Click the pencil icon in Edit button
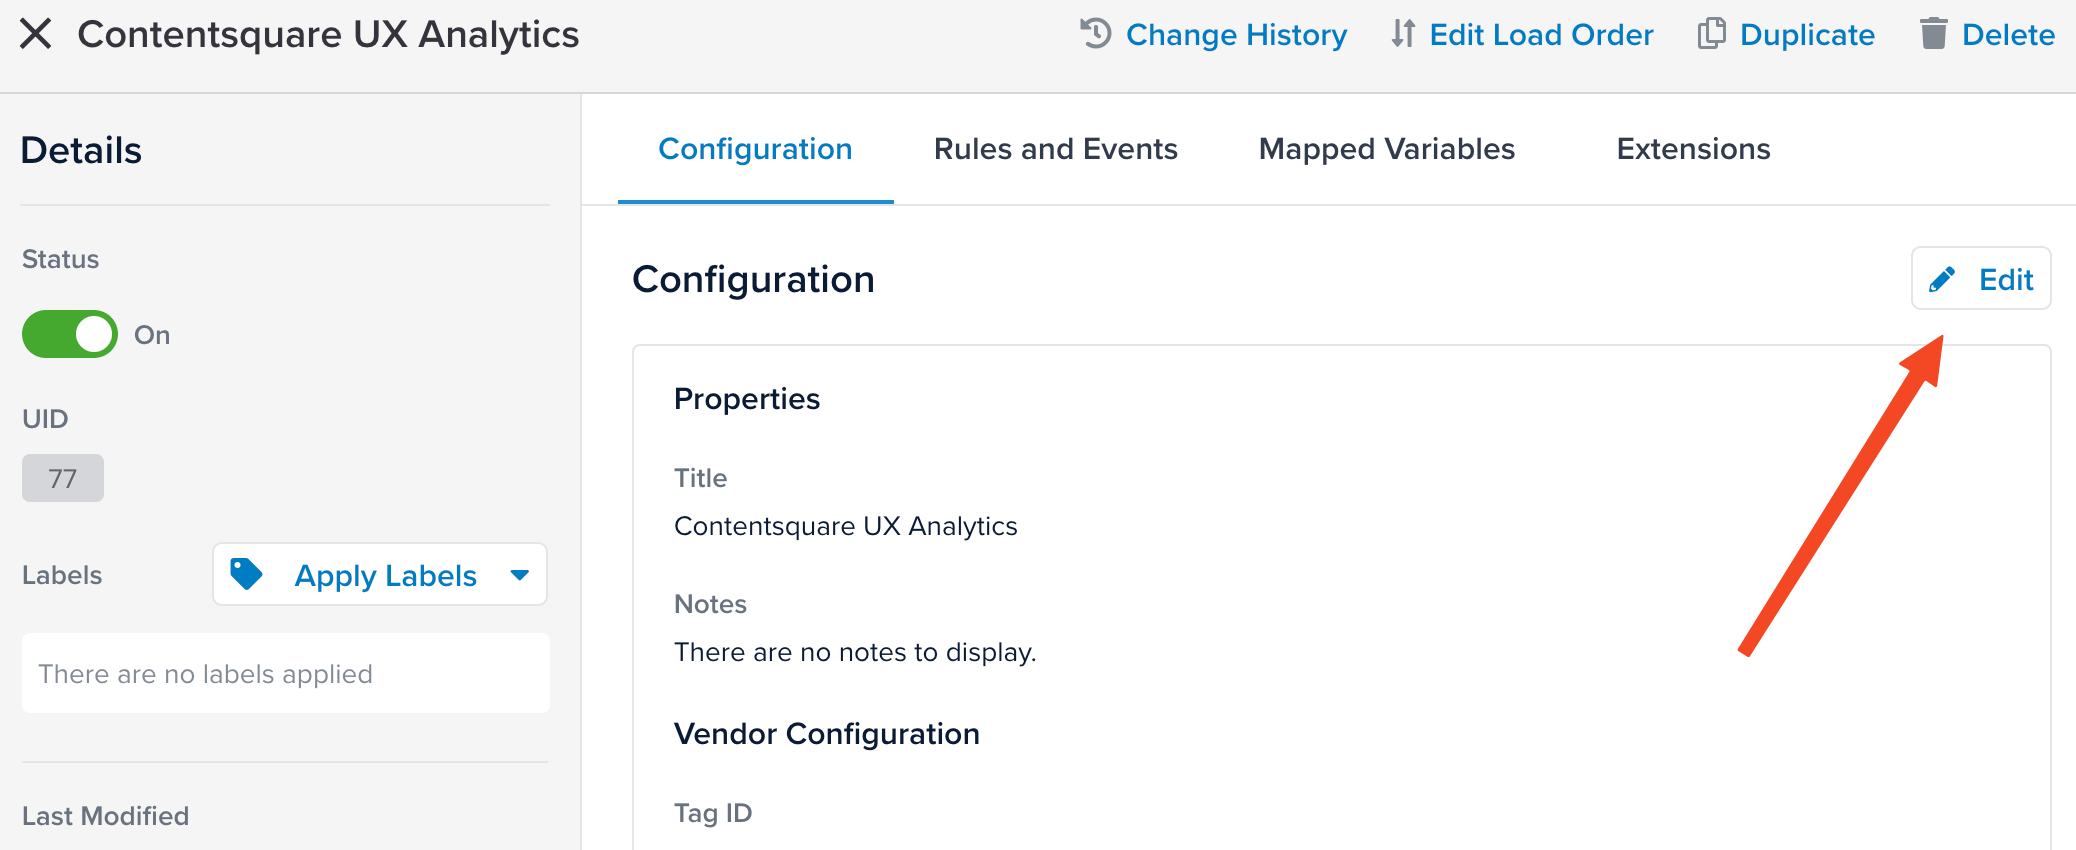Viewport: 2076px width, 850px height. coord(1942,279)
